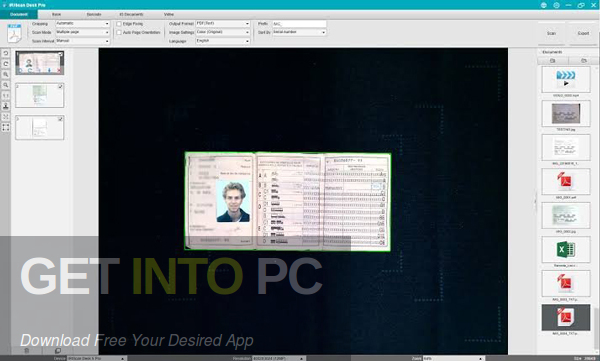
Task: Open the Output Format dropdown
Action: click(x=223, y=24)
